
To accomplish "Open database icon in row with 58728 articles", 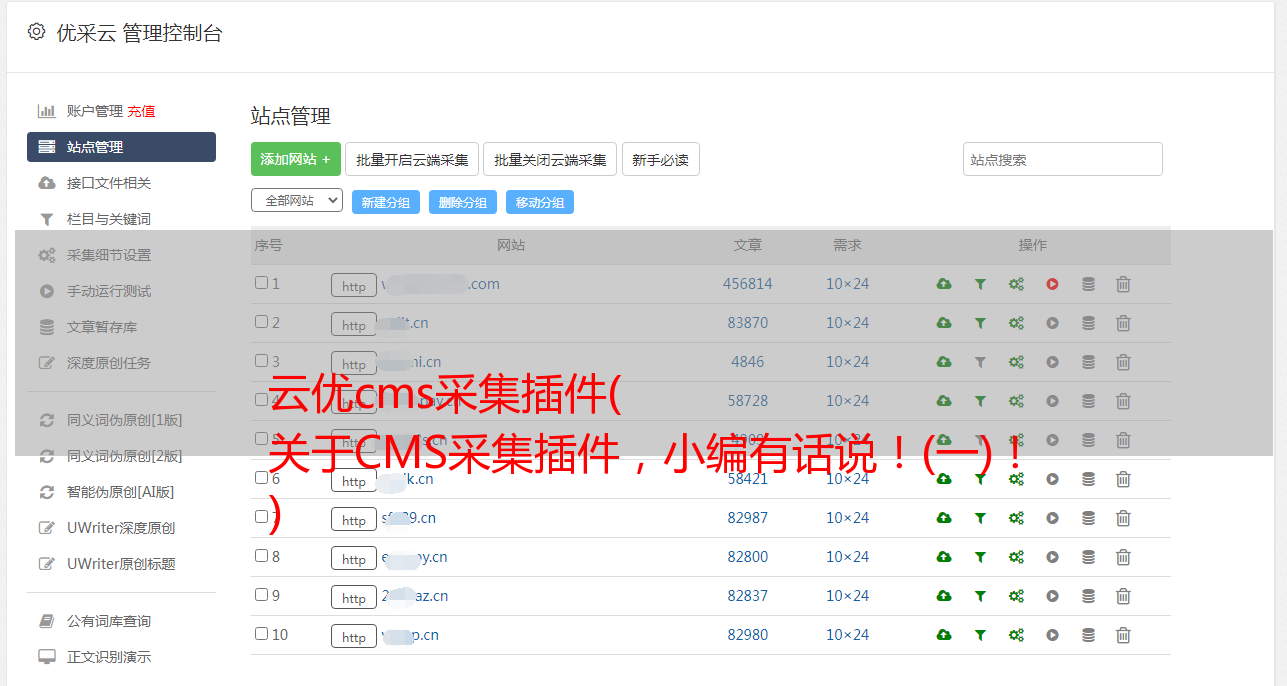I will [x=1088, y=401].
